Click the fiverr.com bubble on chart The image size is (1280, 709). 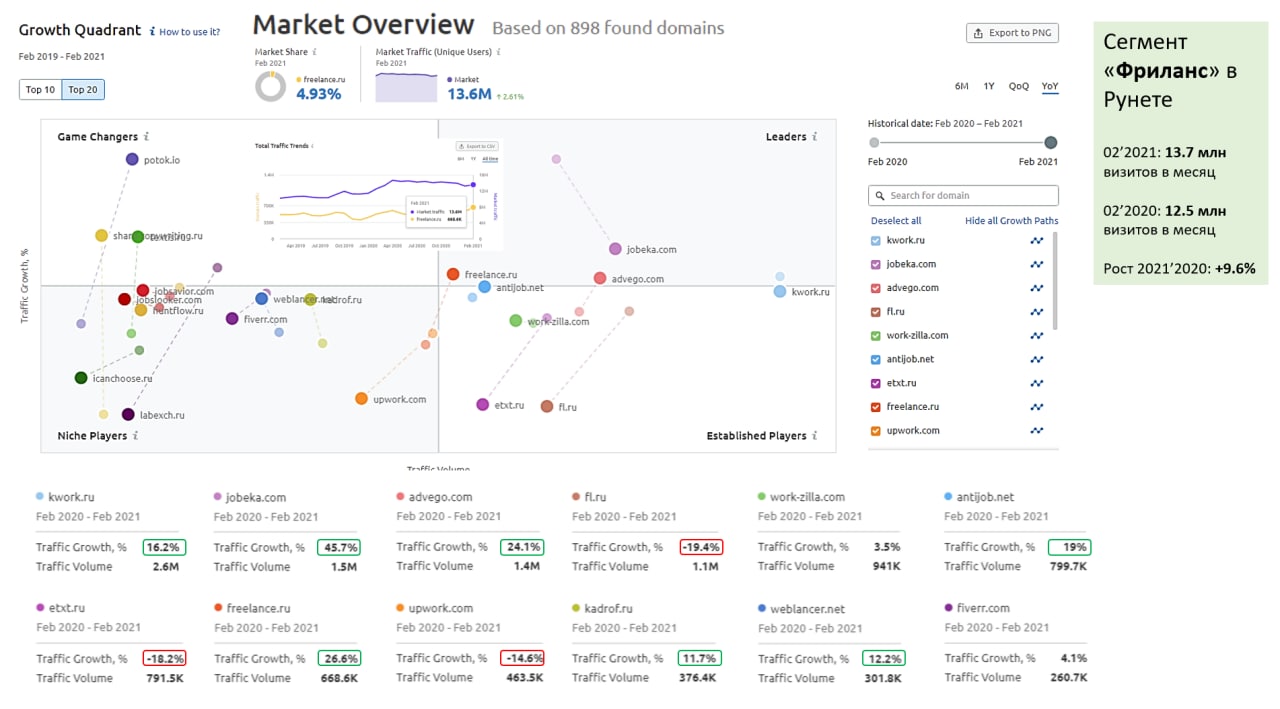232,319
